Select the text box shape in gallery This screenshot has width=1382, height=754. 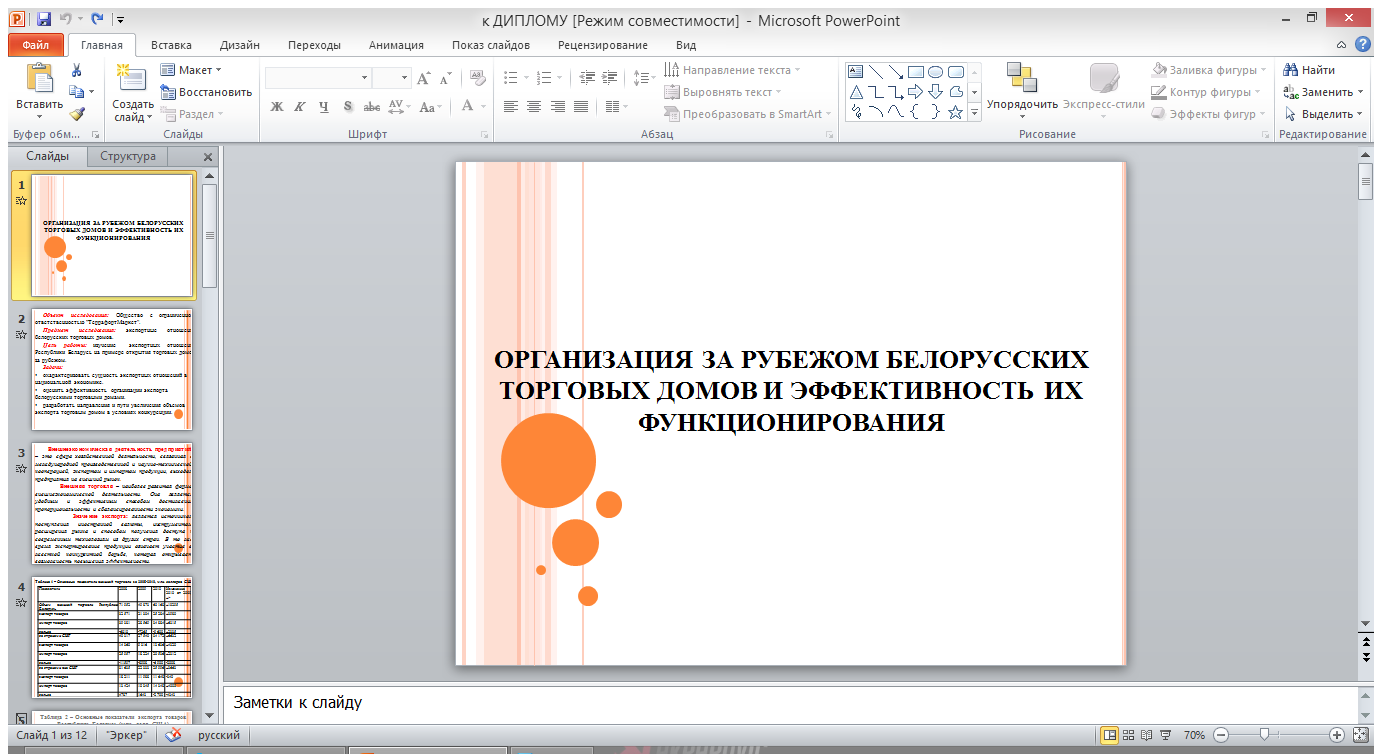[855, 71]
